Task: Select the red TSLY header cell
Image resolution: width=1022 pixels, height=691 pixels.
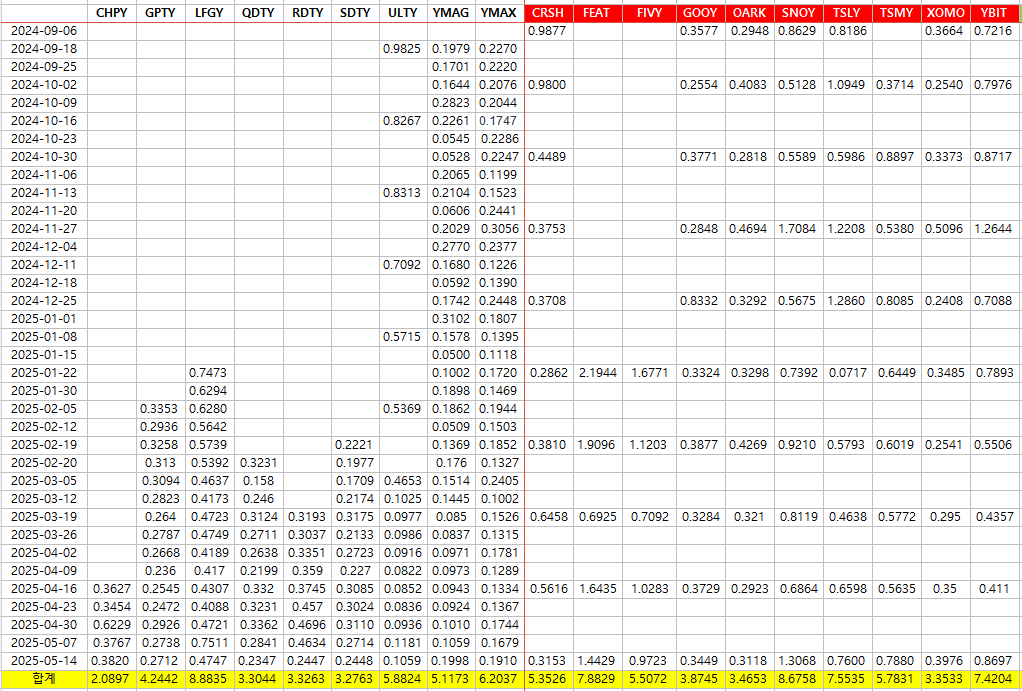Action: click(x=847, y=13)
